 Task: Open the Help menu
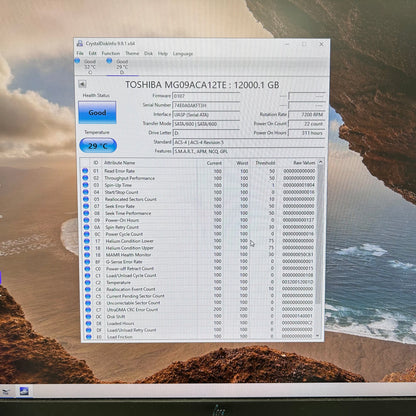click(163, 54)
